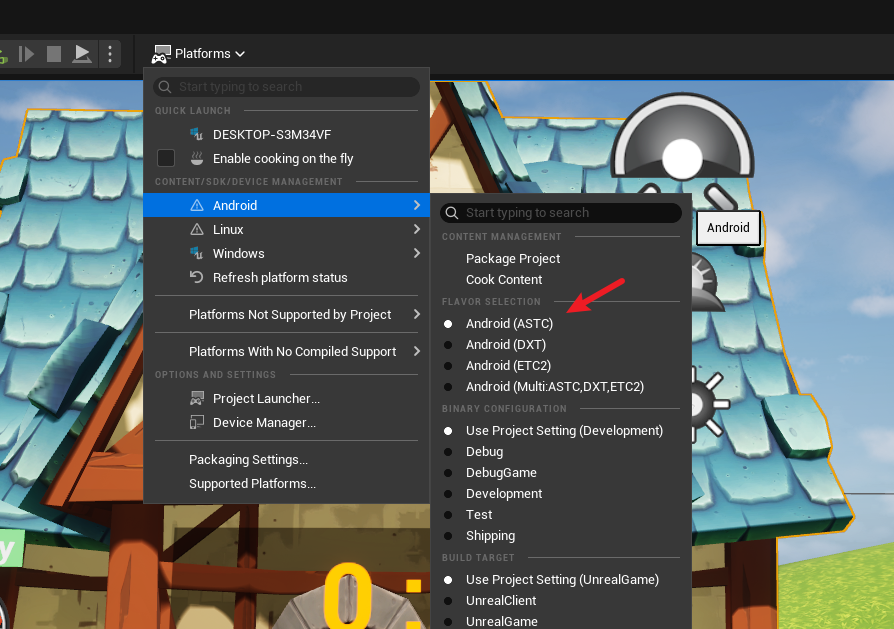The width and height of the screenshot is (894, 629).
Task: Click the Project Launcher icon
Action: [x=197, y=399]
